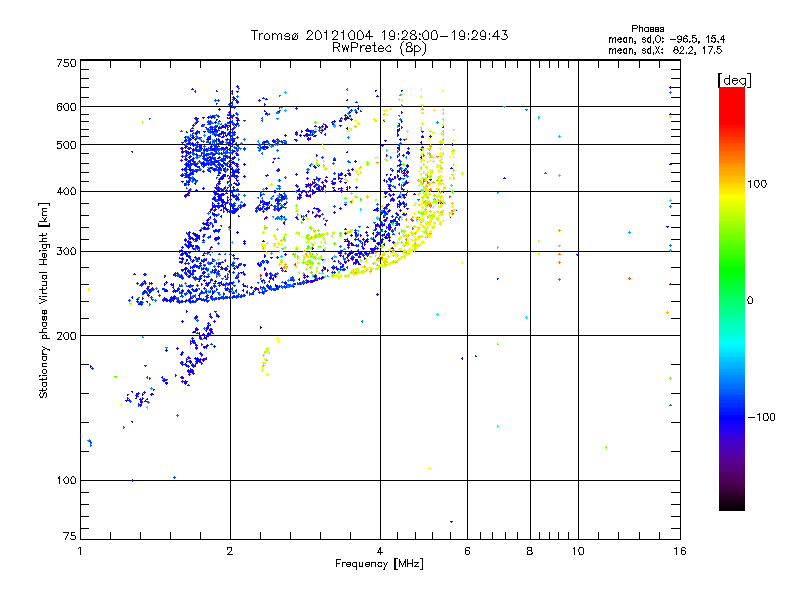Click the x-axis tick label '2'
This screenshot has height=600, width=800.
click(x=230, y=551)
